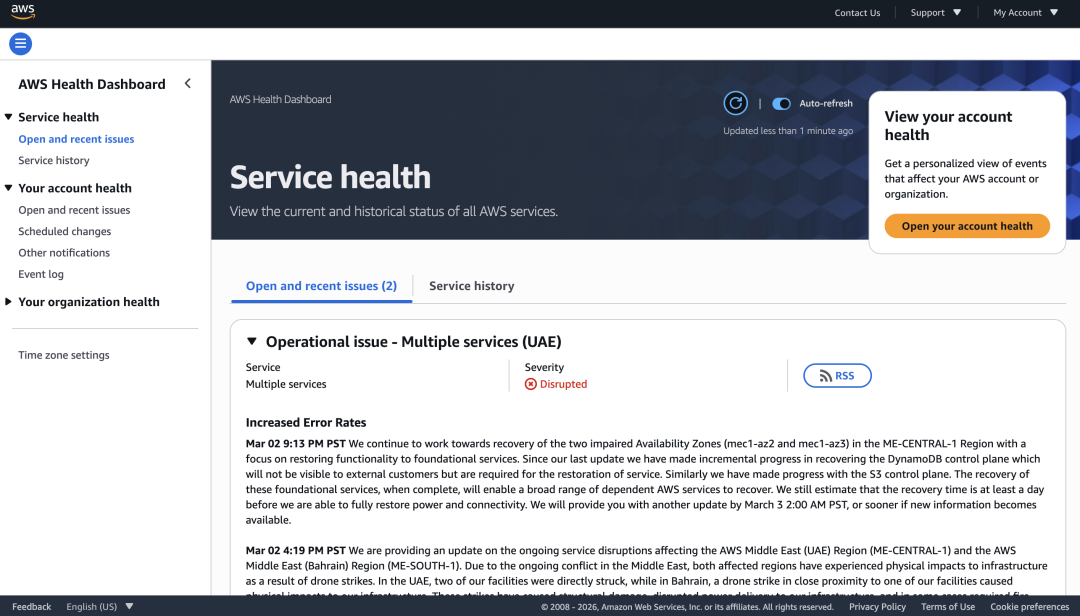
Task: Collapse the Operational issue UAE panel
Action: 252,342
